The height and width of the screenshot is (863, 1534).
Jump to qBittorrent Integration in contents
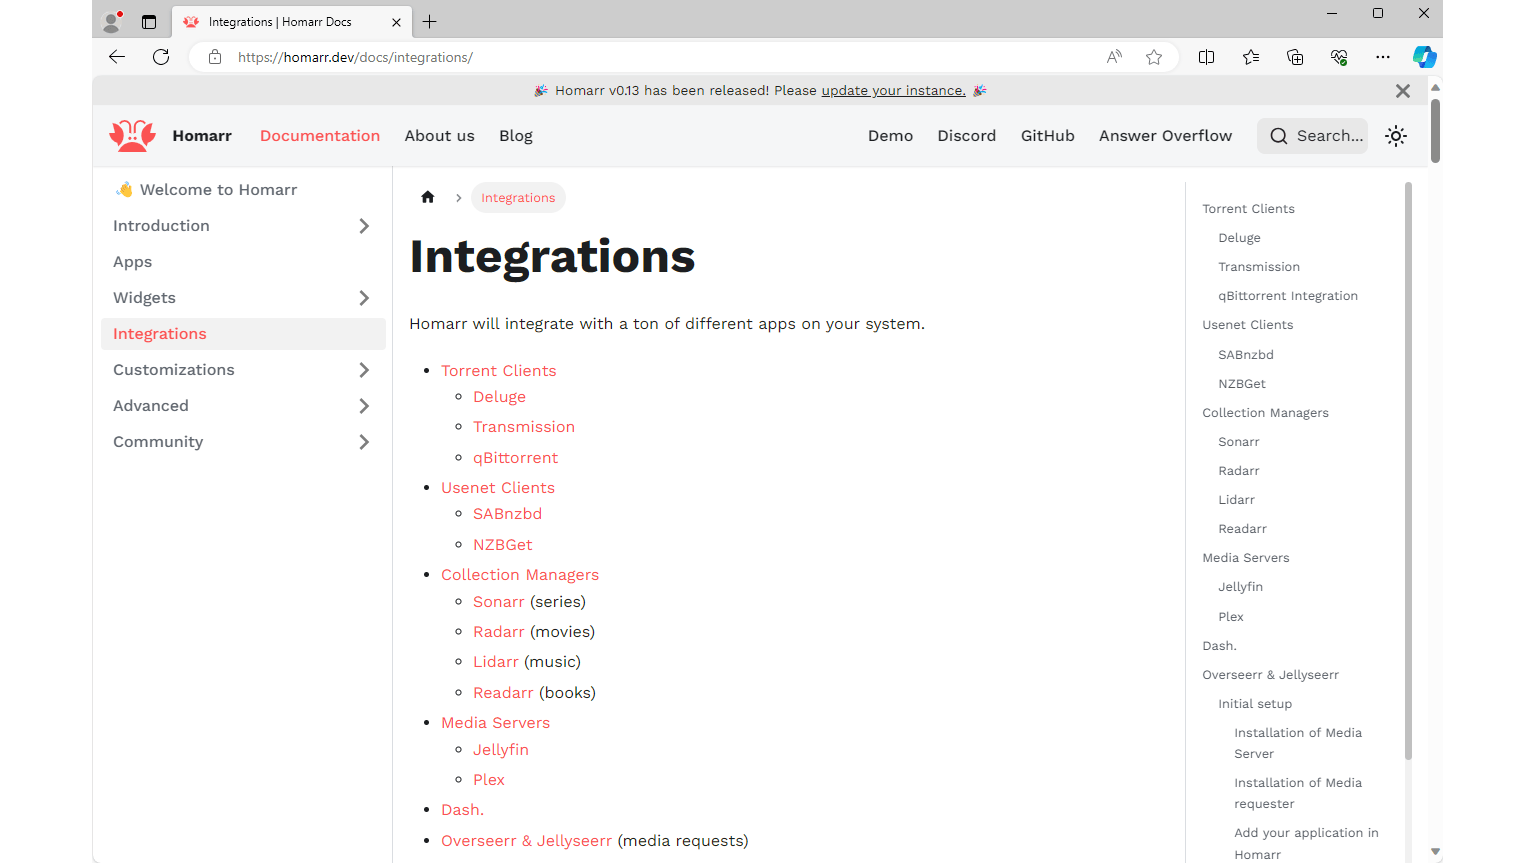click(x=1288, y=296)
